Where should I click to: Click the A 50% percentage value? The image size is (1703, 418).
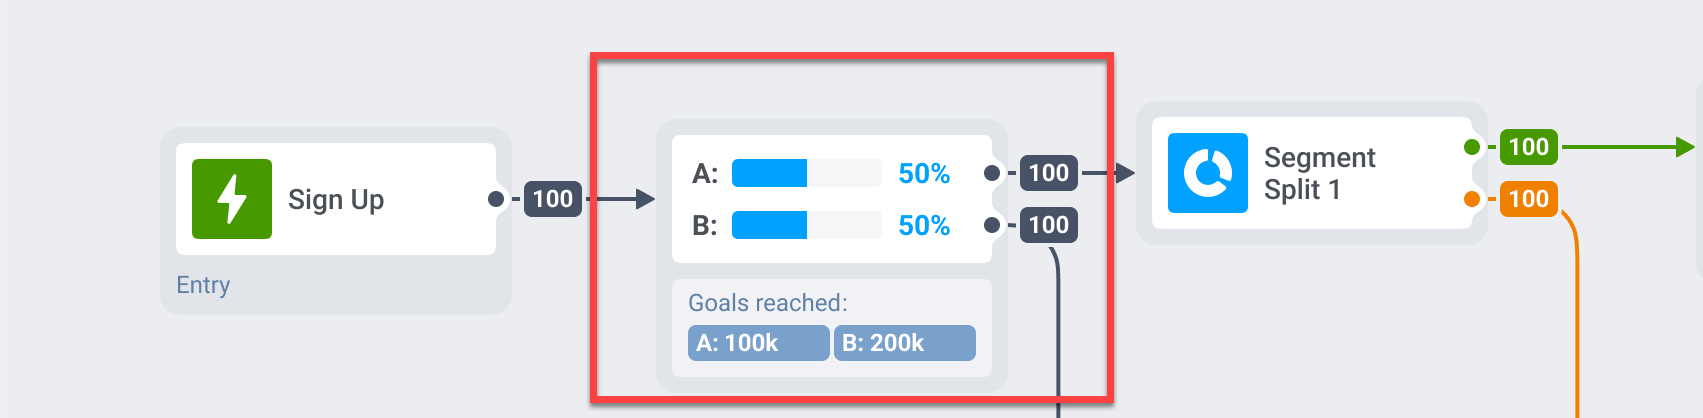(924, 174)
